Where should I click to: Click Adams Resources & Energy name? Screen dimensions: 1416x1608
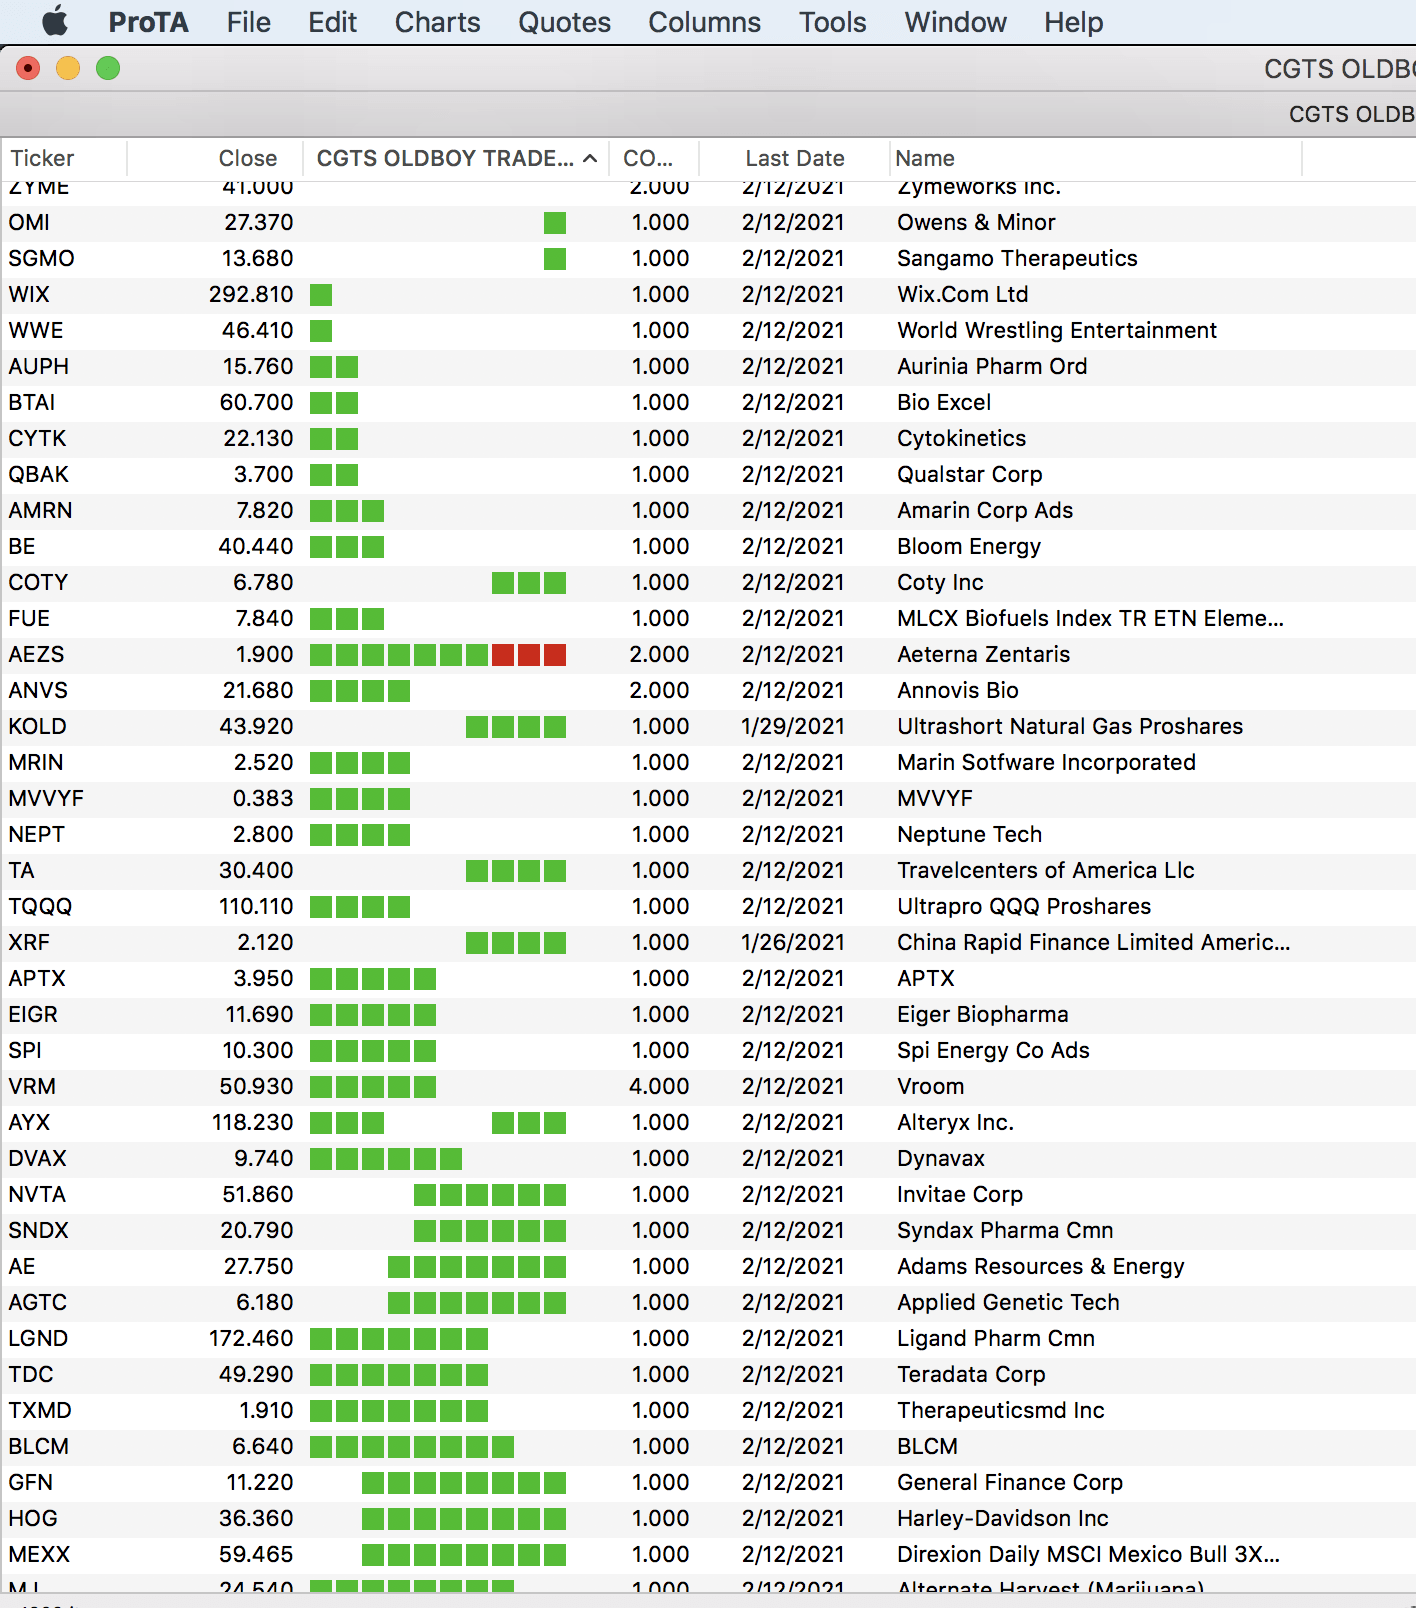pyautogui.click(x=1040, y=1266)
